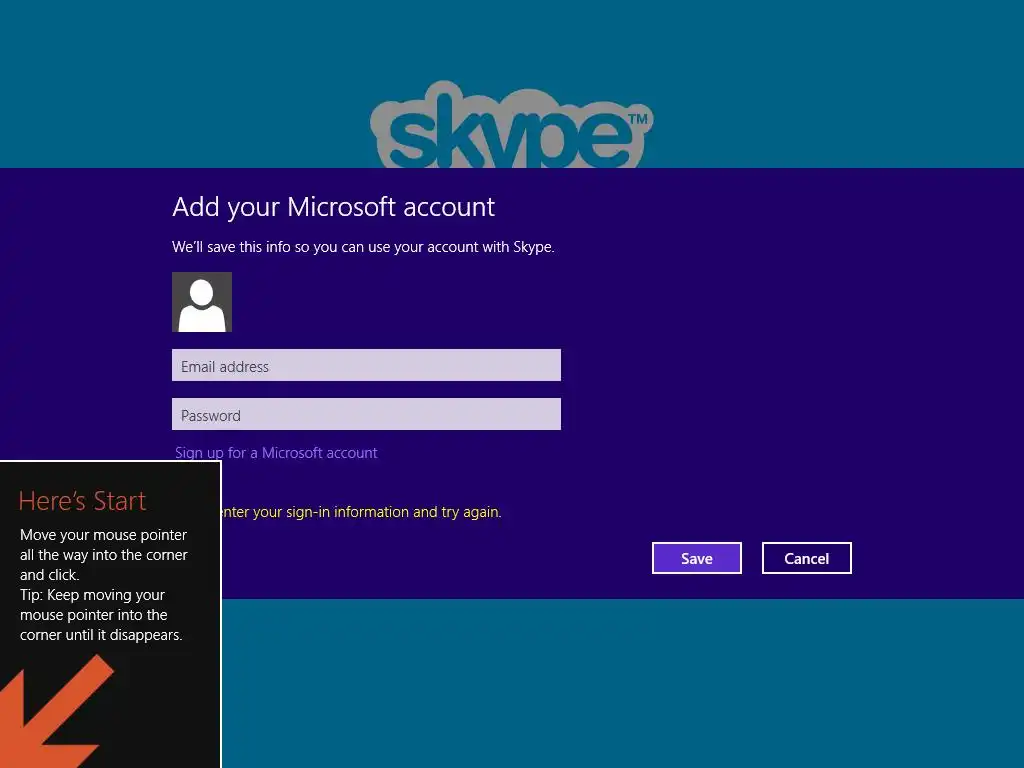Click the 'Add your Microsoft account' heading
1024x768 pixels.
(334, 207)
